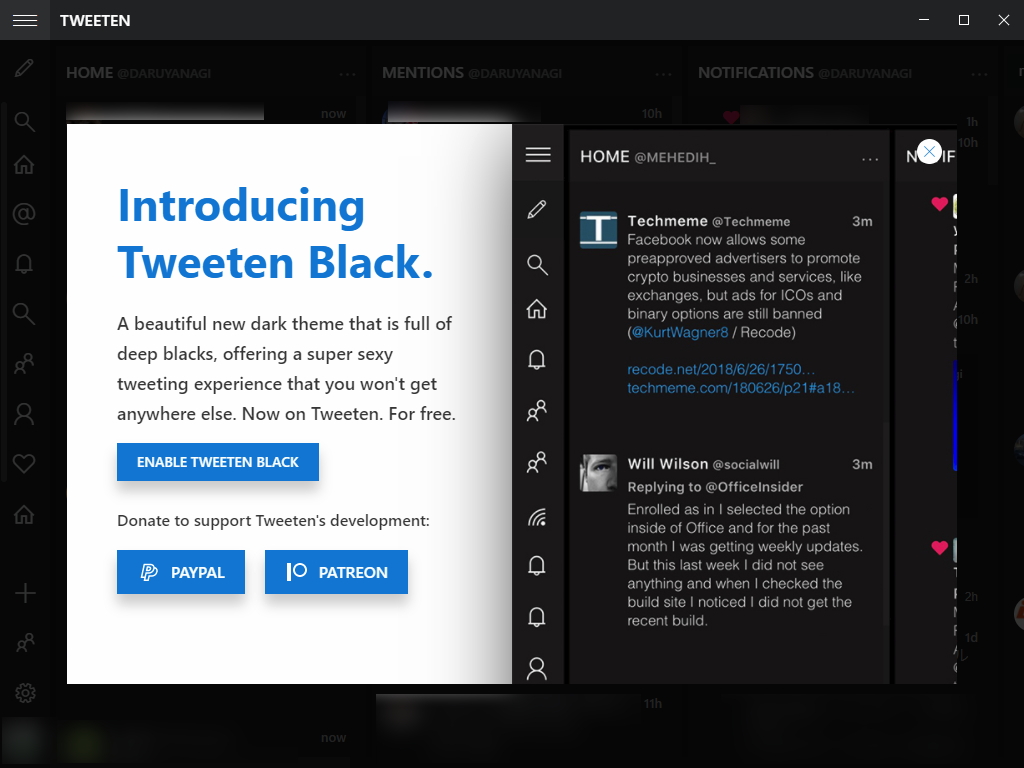Select the compose tweet pencil icon
Image resolution: width=1024 pixels, height=768 pixels.
25,68
